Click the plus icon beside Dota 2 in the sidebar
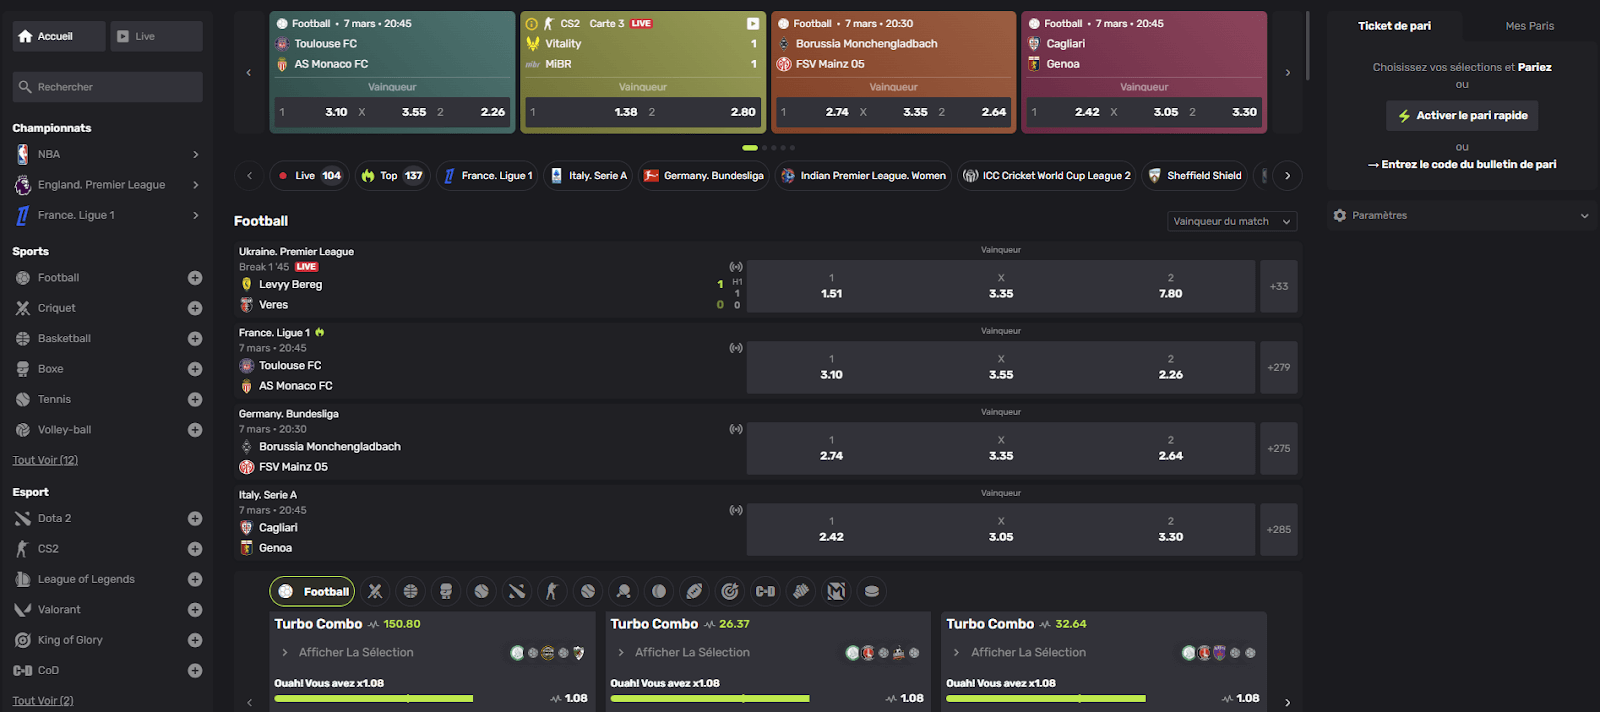This screenshot has width=1600, height=712. (x=195, y=519)
